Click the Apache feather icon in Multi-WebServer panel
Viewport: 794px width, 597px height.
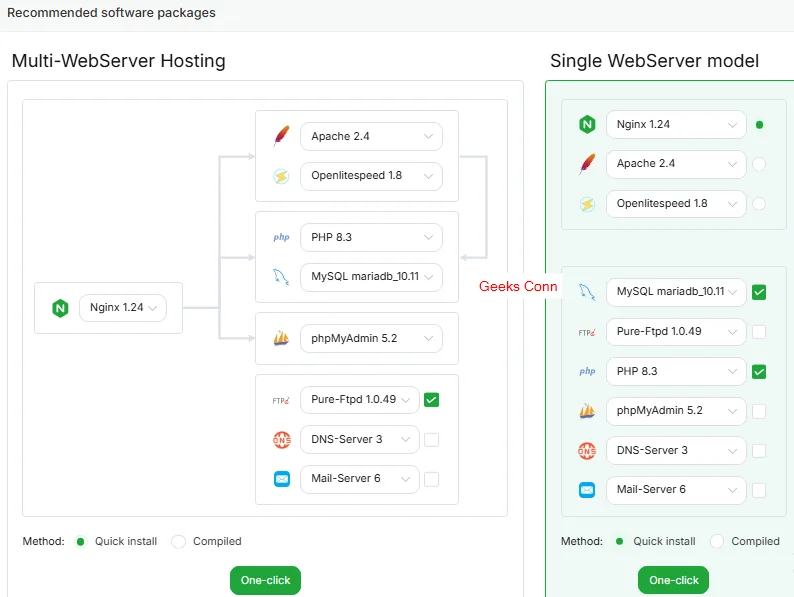tap(281, 137)
